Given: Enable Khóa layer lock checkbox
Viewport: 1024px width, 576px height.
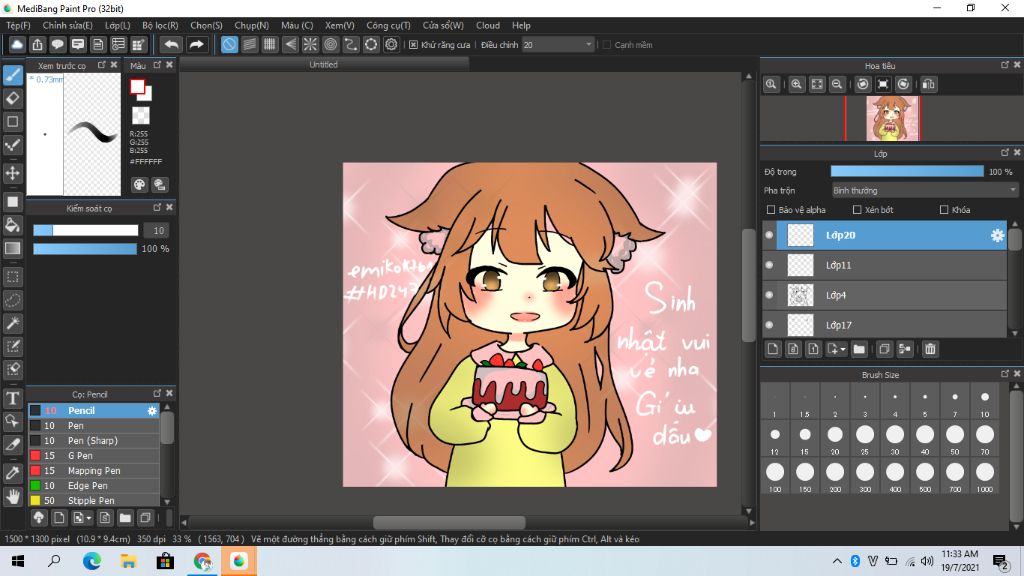Looking at the screenshot, I should click(944, 210).
